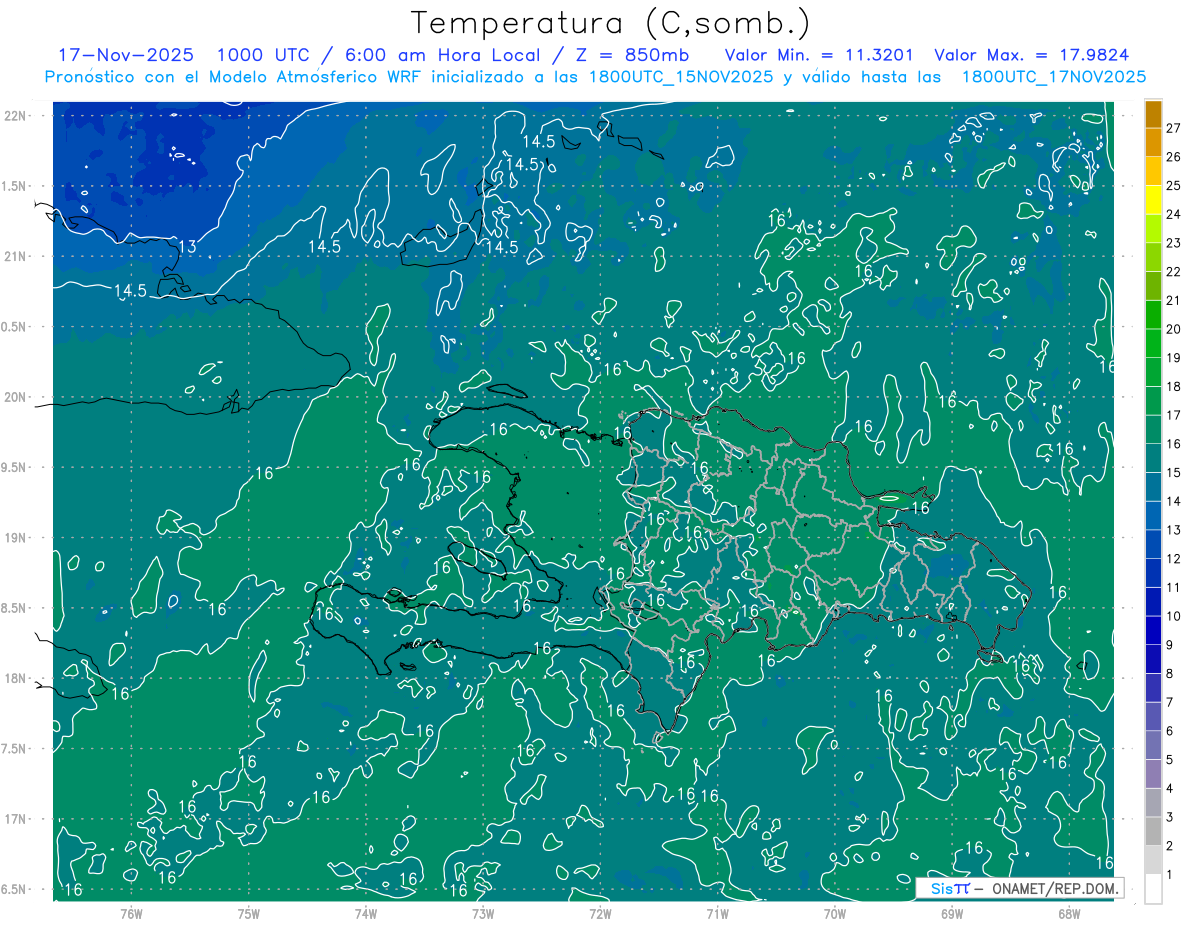1200x927 pixels.
Task: Click 'Valor Min. = 11.3201' text
Action: coord(817,55)
